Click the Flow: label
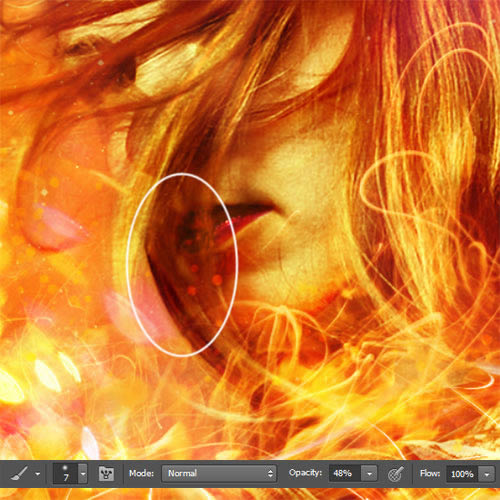Image resolution: width=500 pixels, height=500 pixels. [430, 473]
